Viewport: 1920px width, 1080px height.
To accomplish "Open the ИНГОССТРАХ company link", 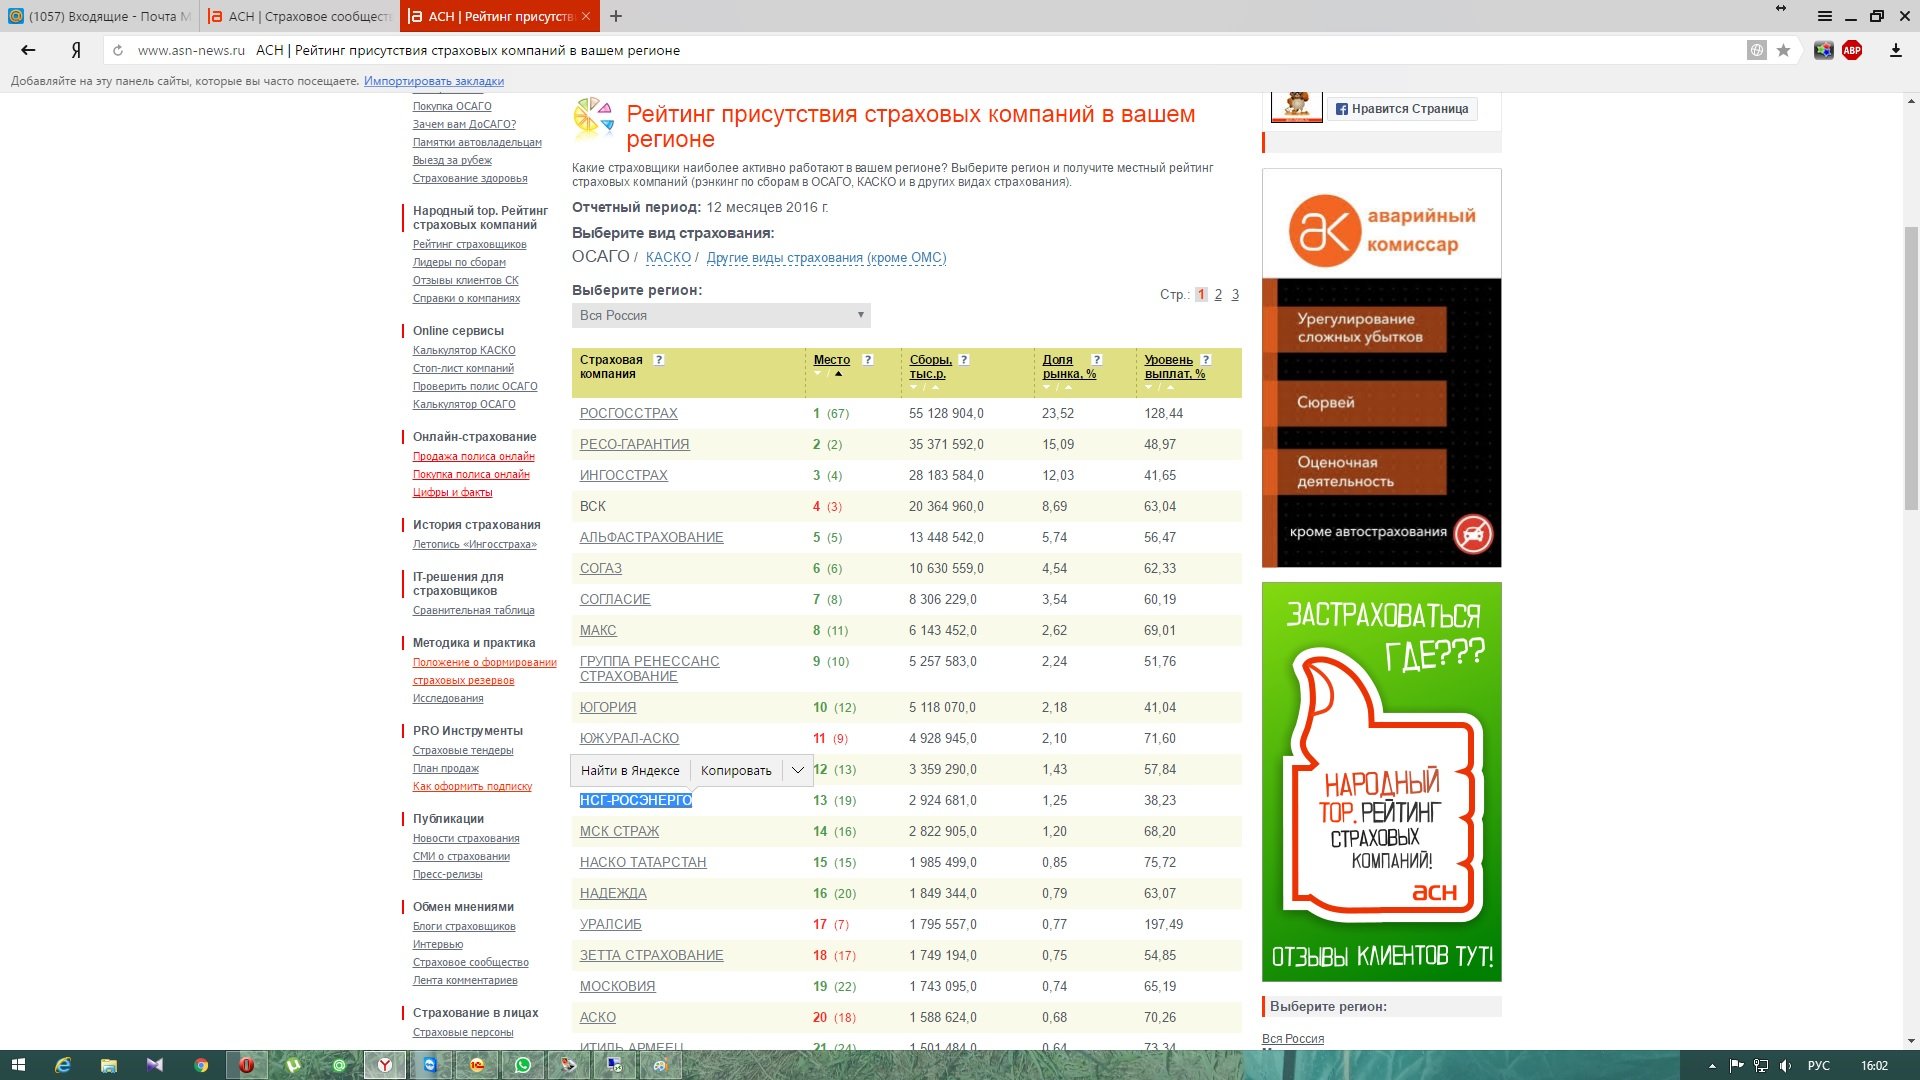I will click(623, 475).
